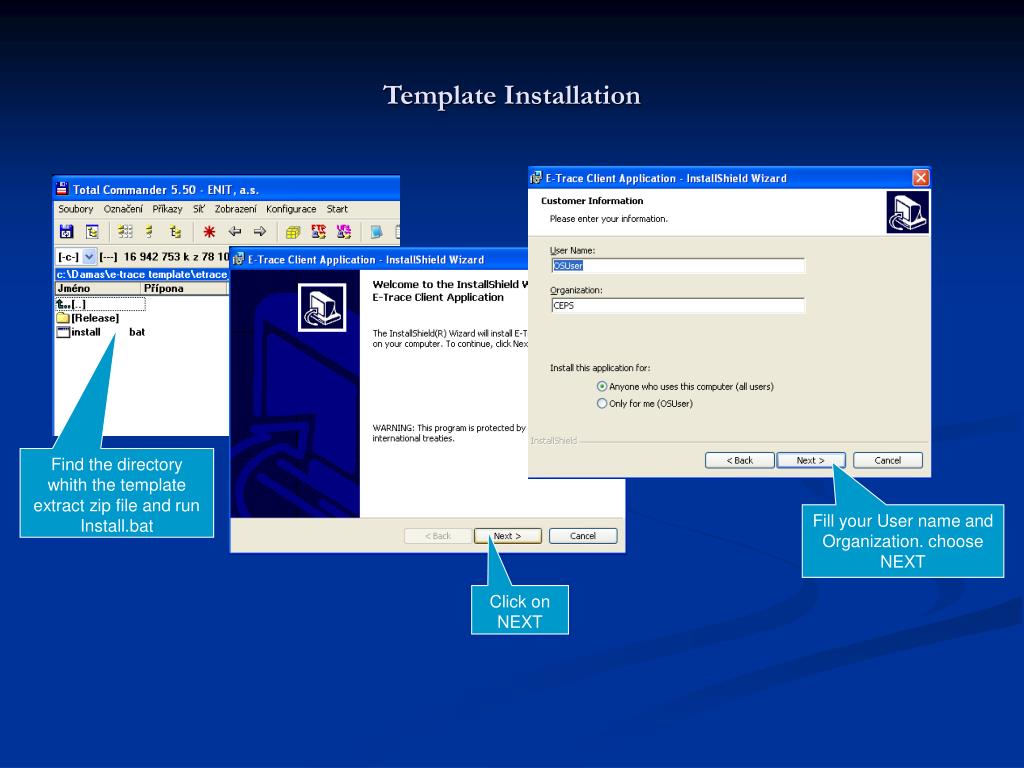The width and height of the screenshot is (1024, 768).
Task: Click the directory tree panel icon in Total Commander toolbar
Action: click(92, 231)
